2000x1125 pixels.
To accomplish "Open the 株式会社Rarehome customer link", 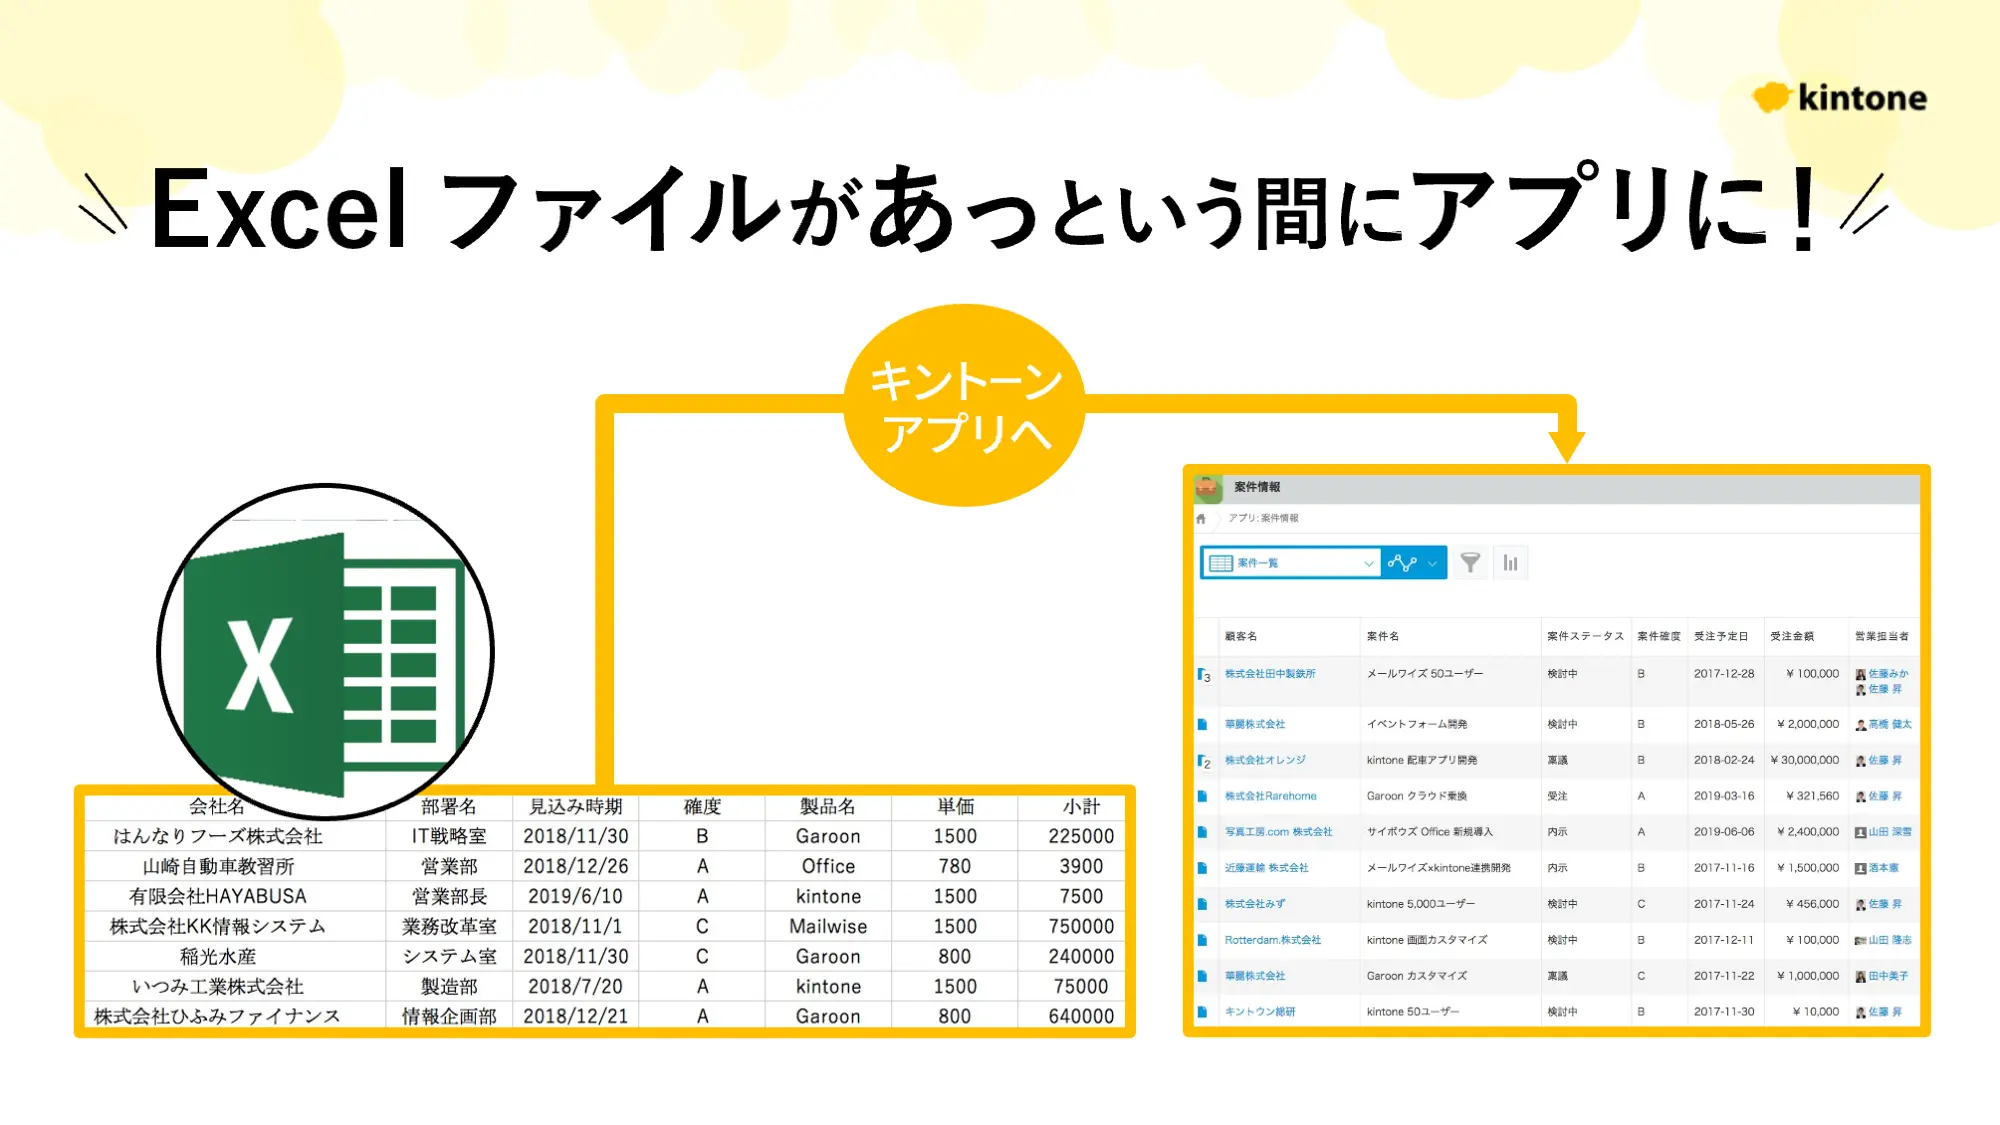I will pos(1270,796).
